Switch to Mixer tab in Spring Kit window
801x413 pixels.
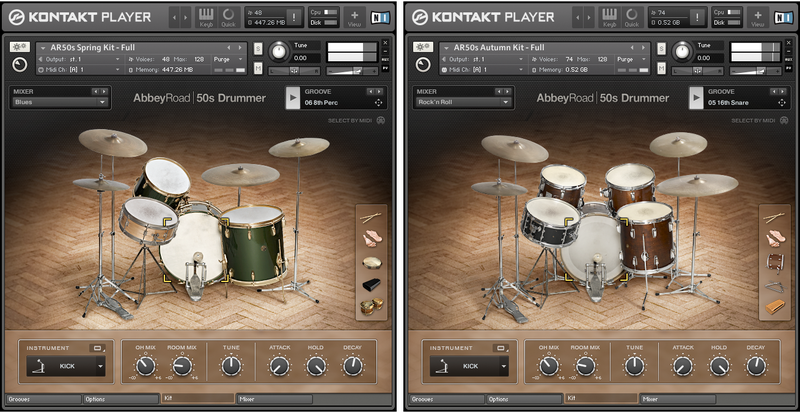(275, 399)
